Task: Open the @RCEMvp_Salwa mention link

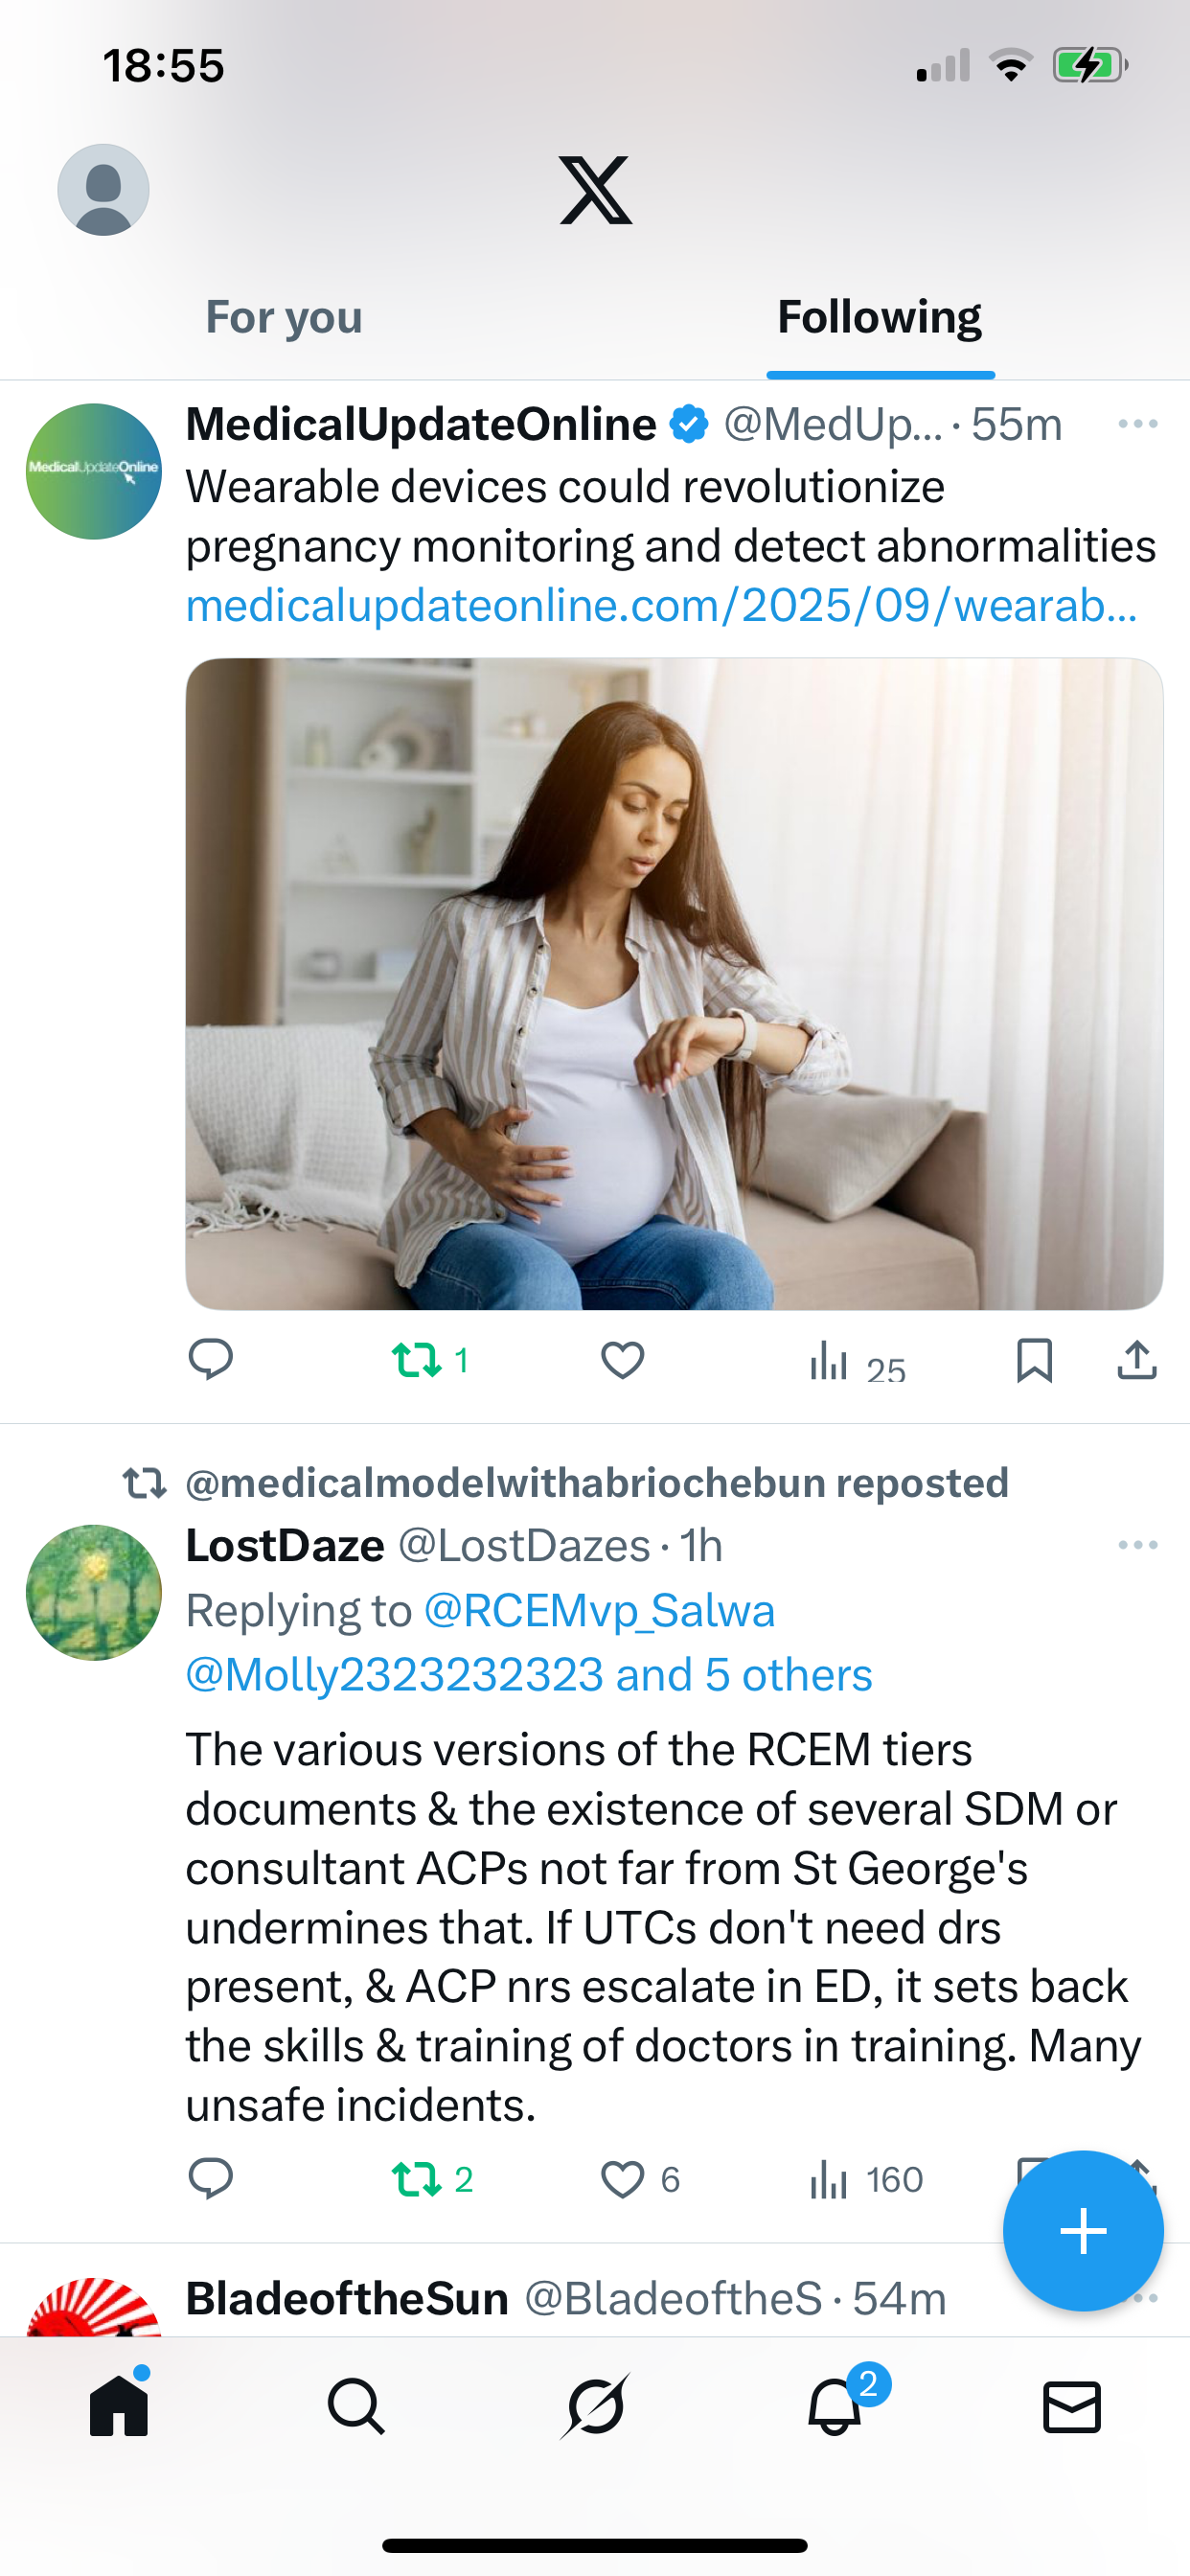Action: tap(599, 1611)
